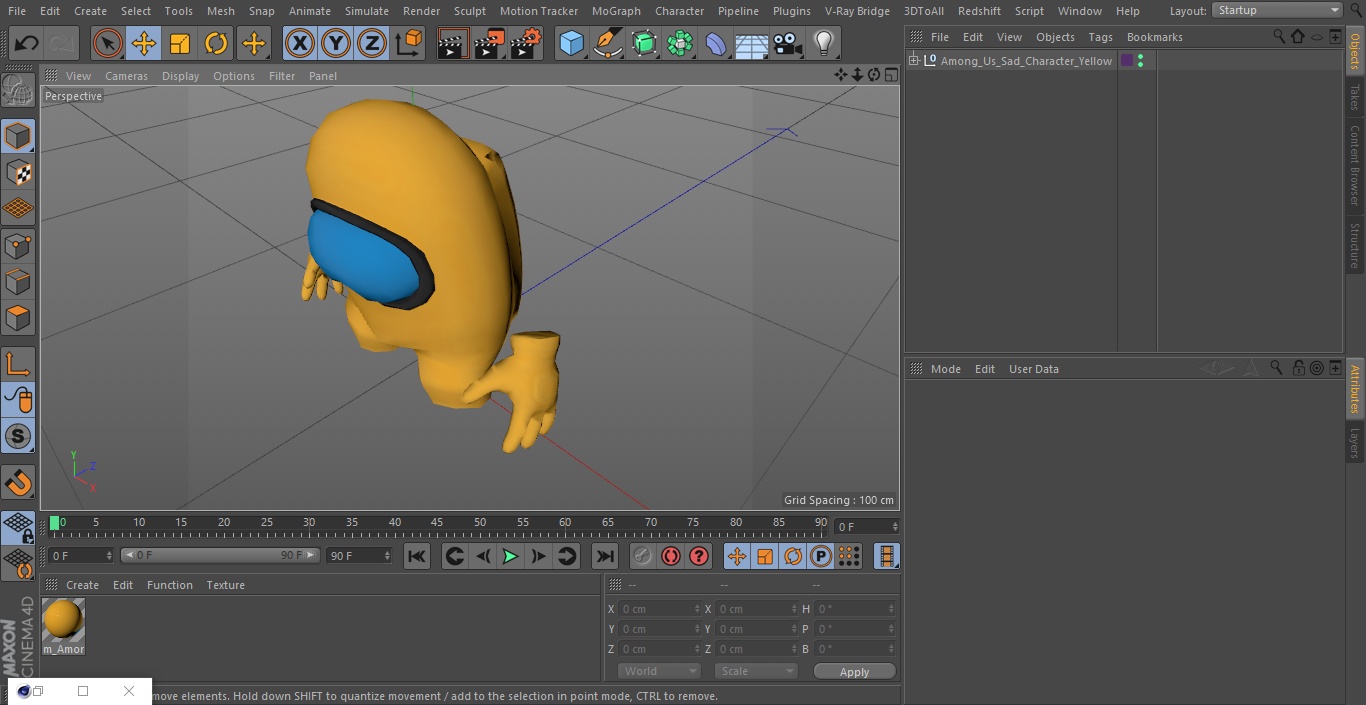Render the active view
This screenshot has height=705, width=1366.
453,43
